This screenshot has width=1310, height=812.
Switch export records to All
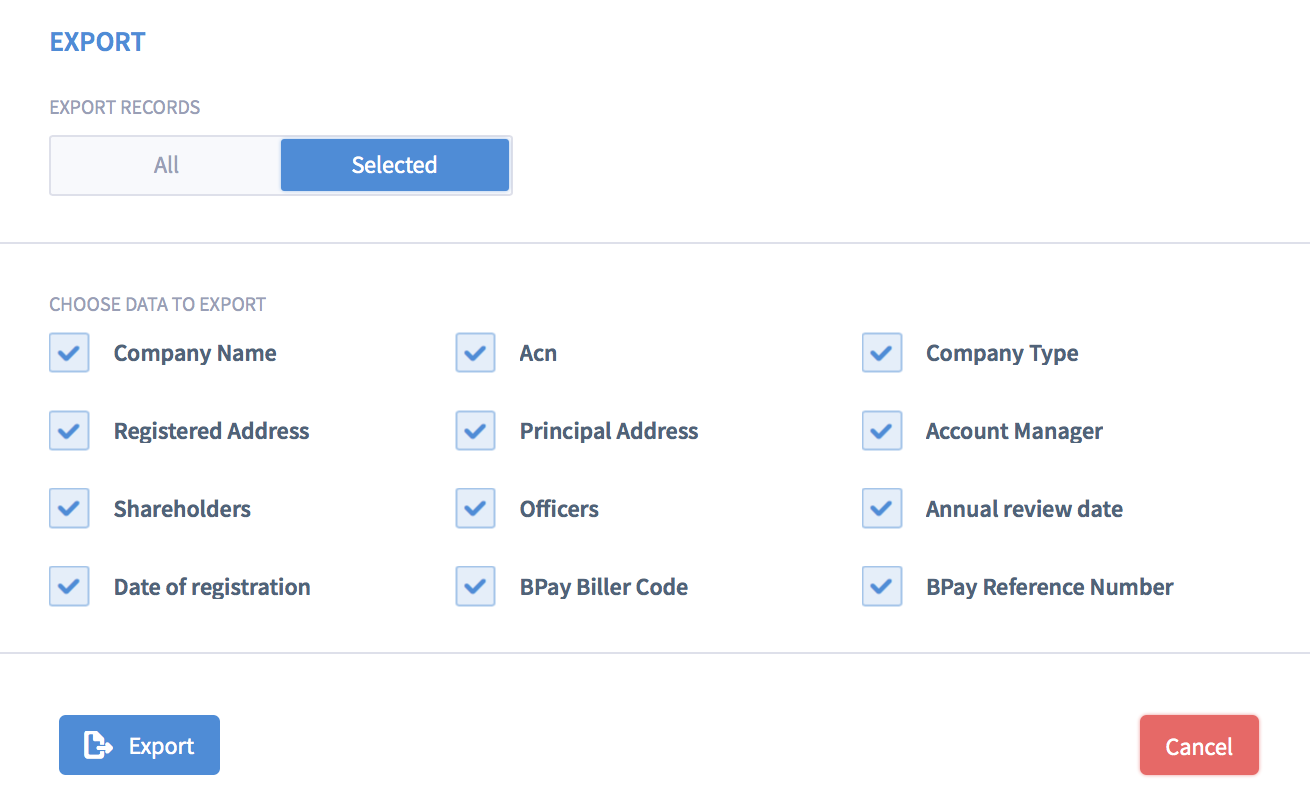(x=166, y=165)
